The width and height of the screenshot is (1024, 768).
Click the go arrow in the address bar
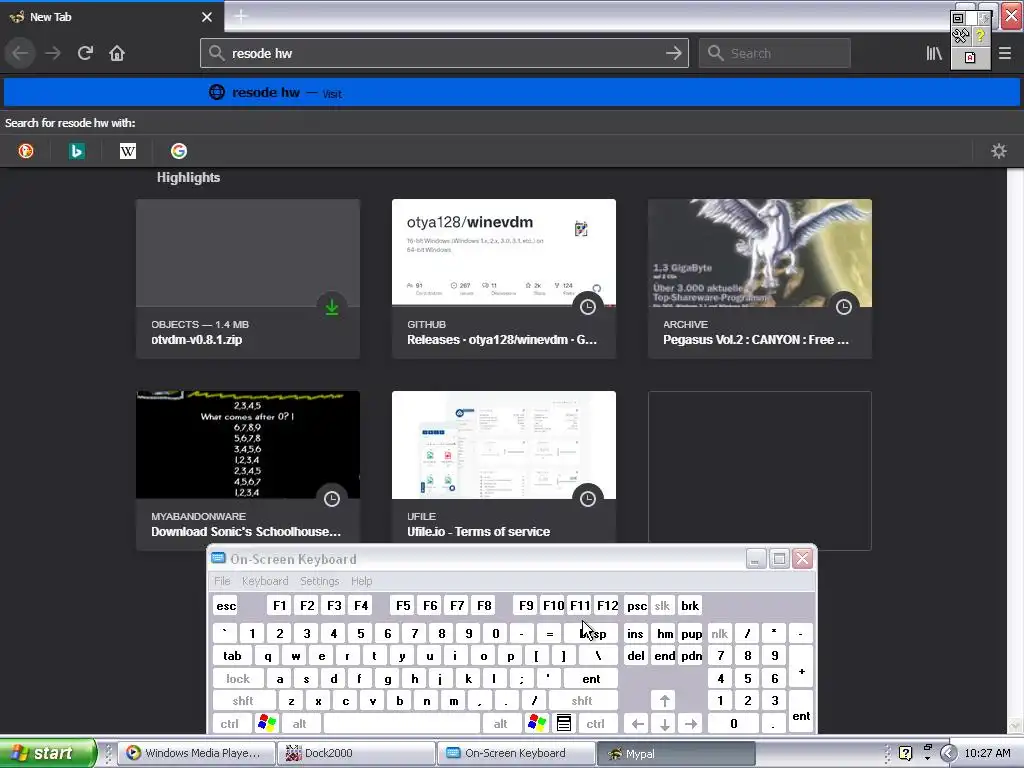pos(673,54)
